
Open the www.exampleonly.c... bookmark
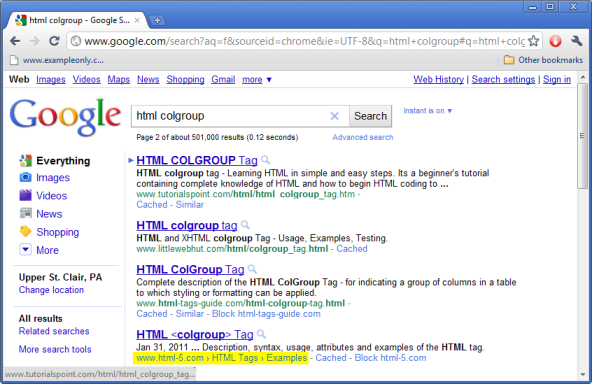(x=57, y=60)
